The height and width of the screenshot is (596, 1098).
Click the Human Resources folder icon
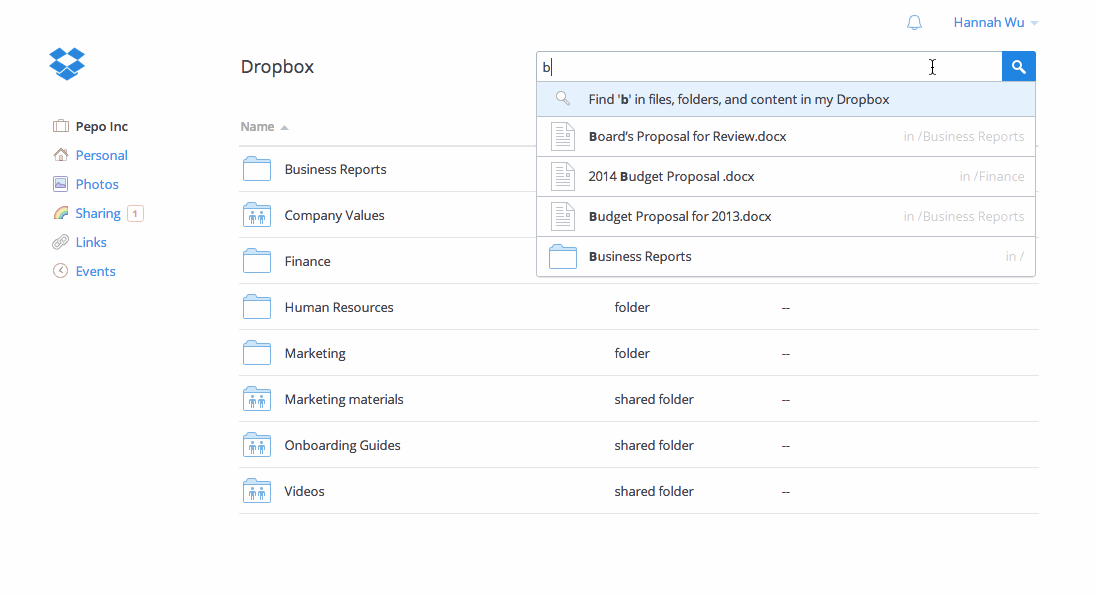coord(257,307)
